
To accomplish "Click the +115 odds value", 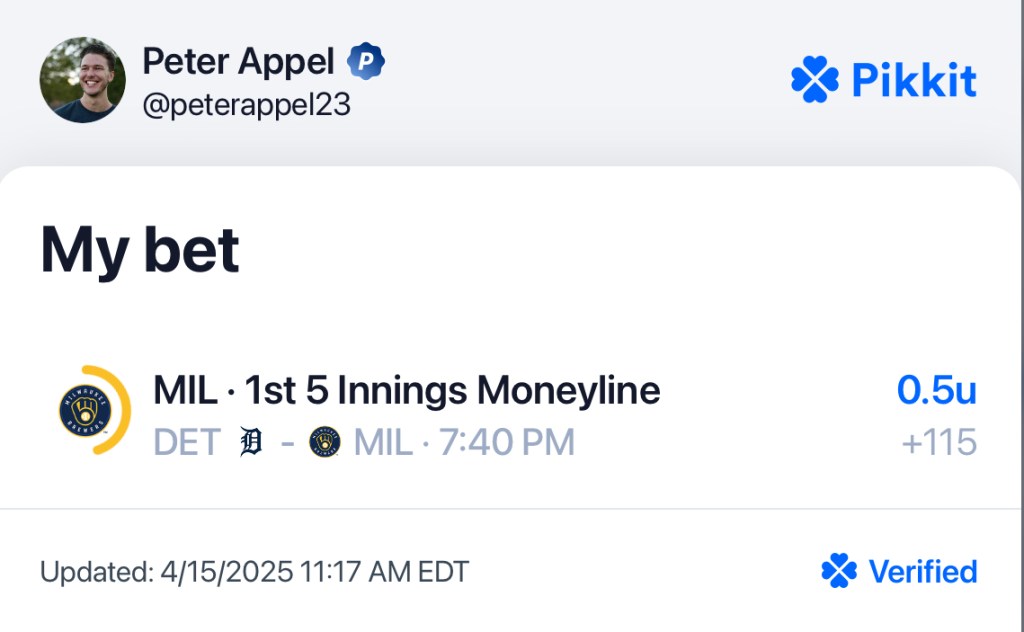I will (939, 442).
